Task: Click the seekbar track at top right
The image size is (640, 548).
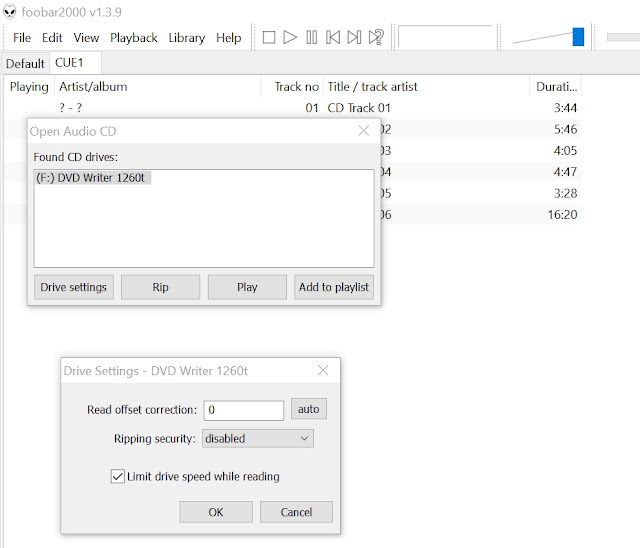Action: pyautogui.click(x=623, y=38)
